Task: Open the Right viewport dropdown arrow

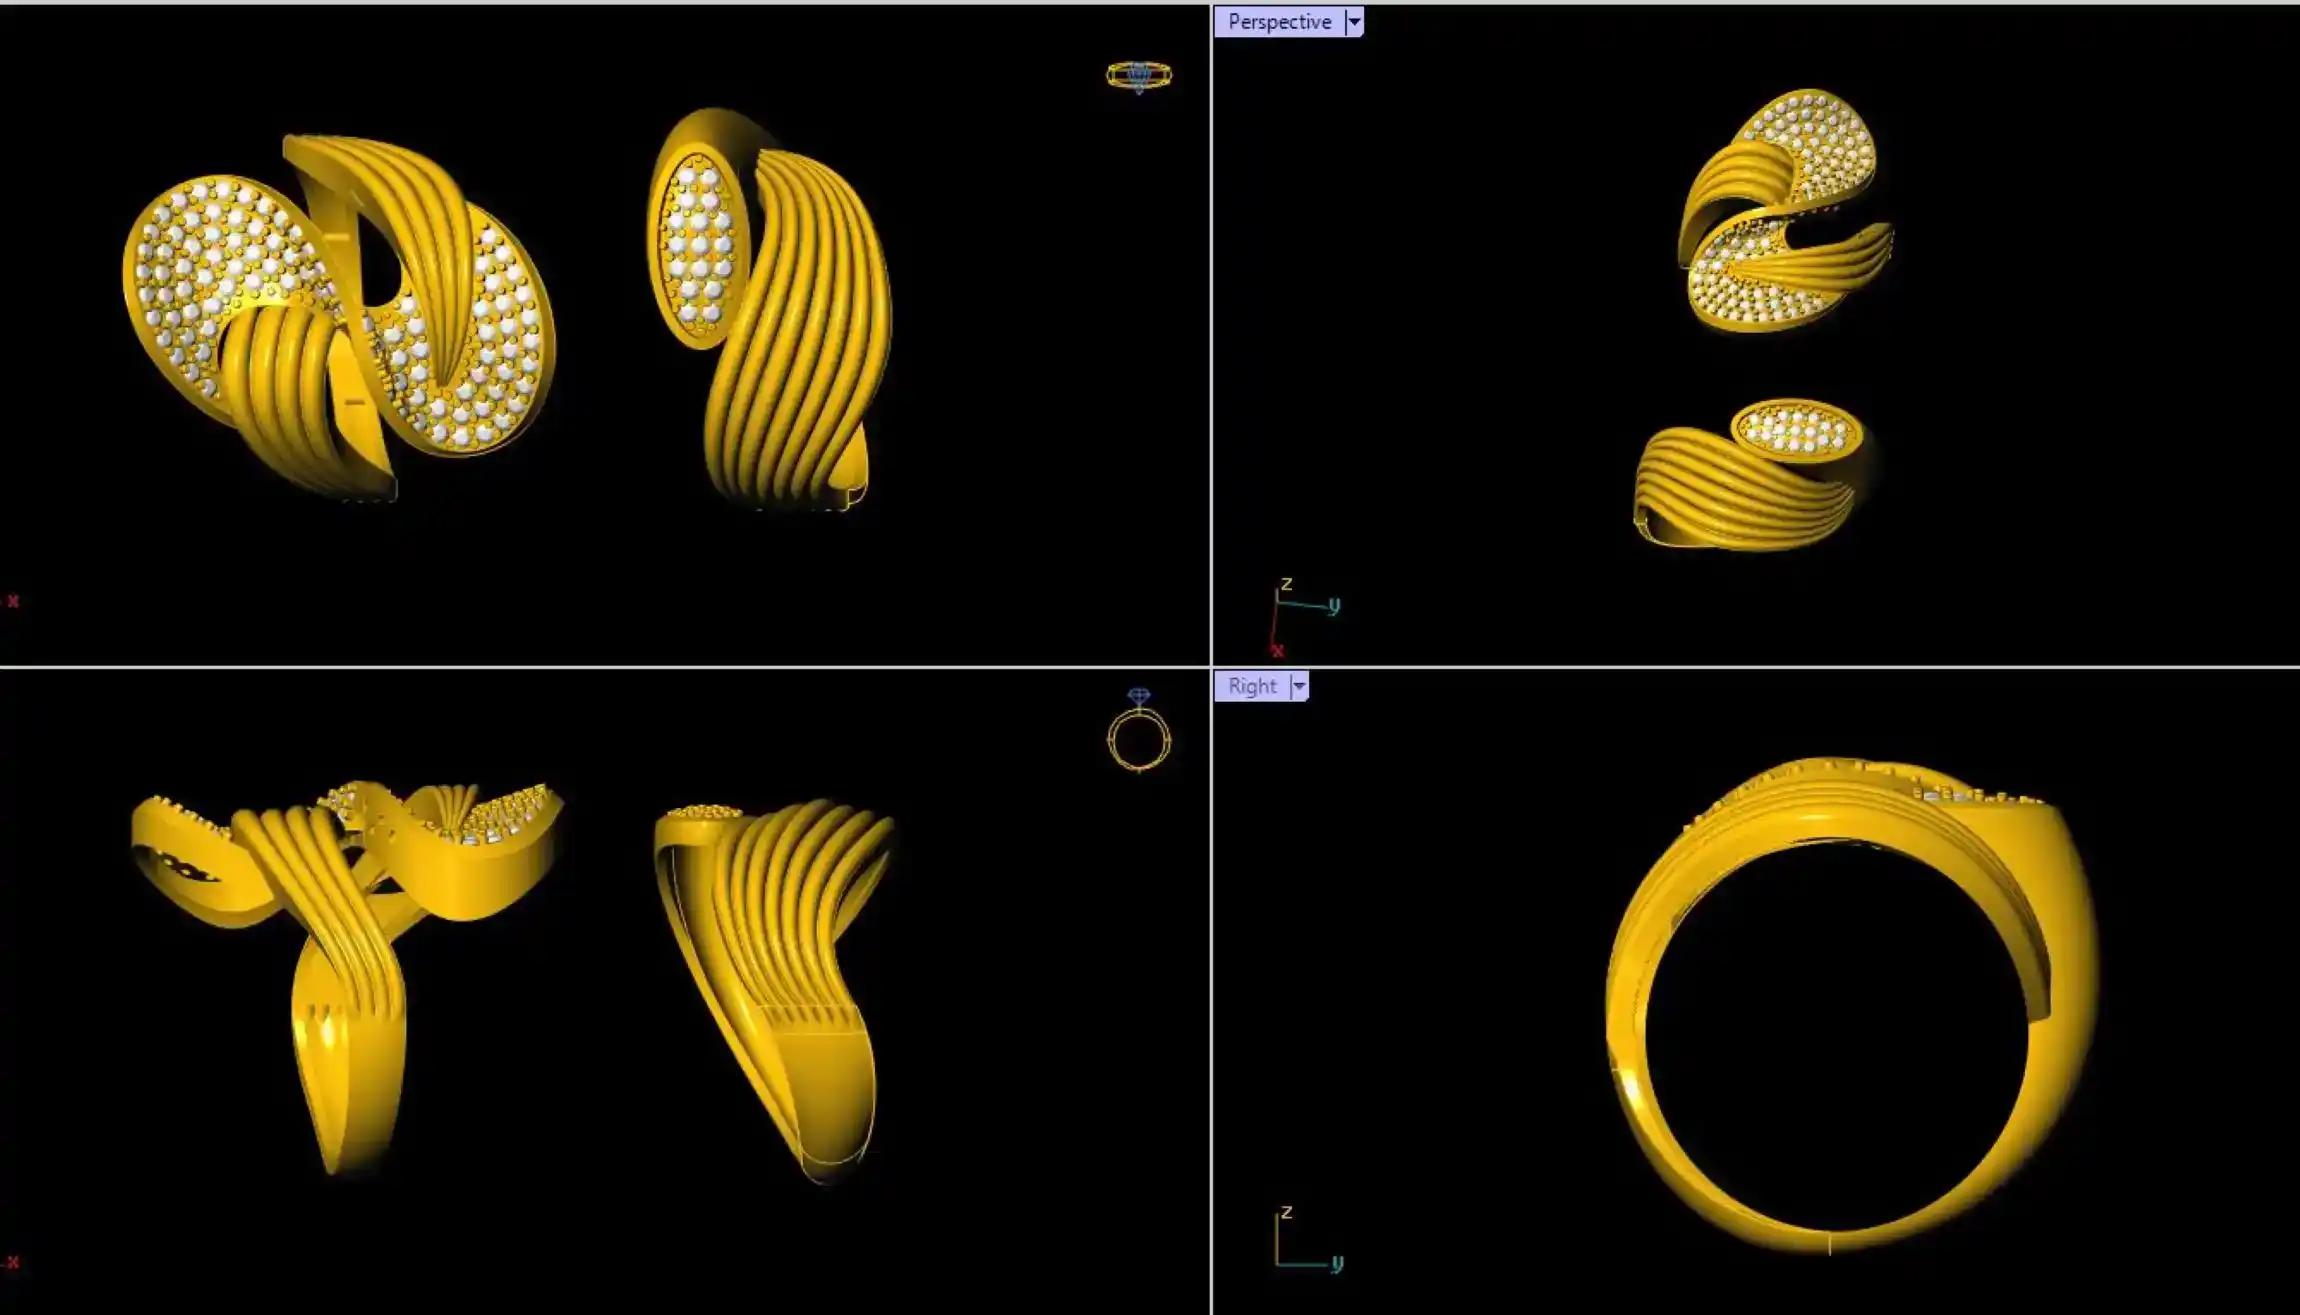Action: click(x=1299, y=686)
